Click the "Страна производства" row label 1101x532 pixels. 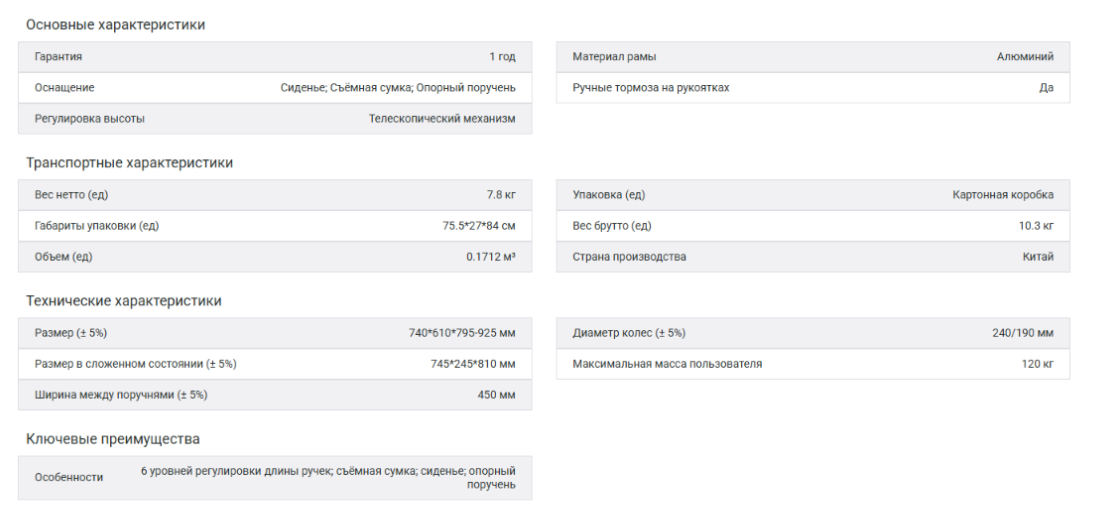(x=629, y=257)
